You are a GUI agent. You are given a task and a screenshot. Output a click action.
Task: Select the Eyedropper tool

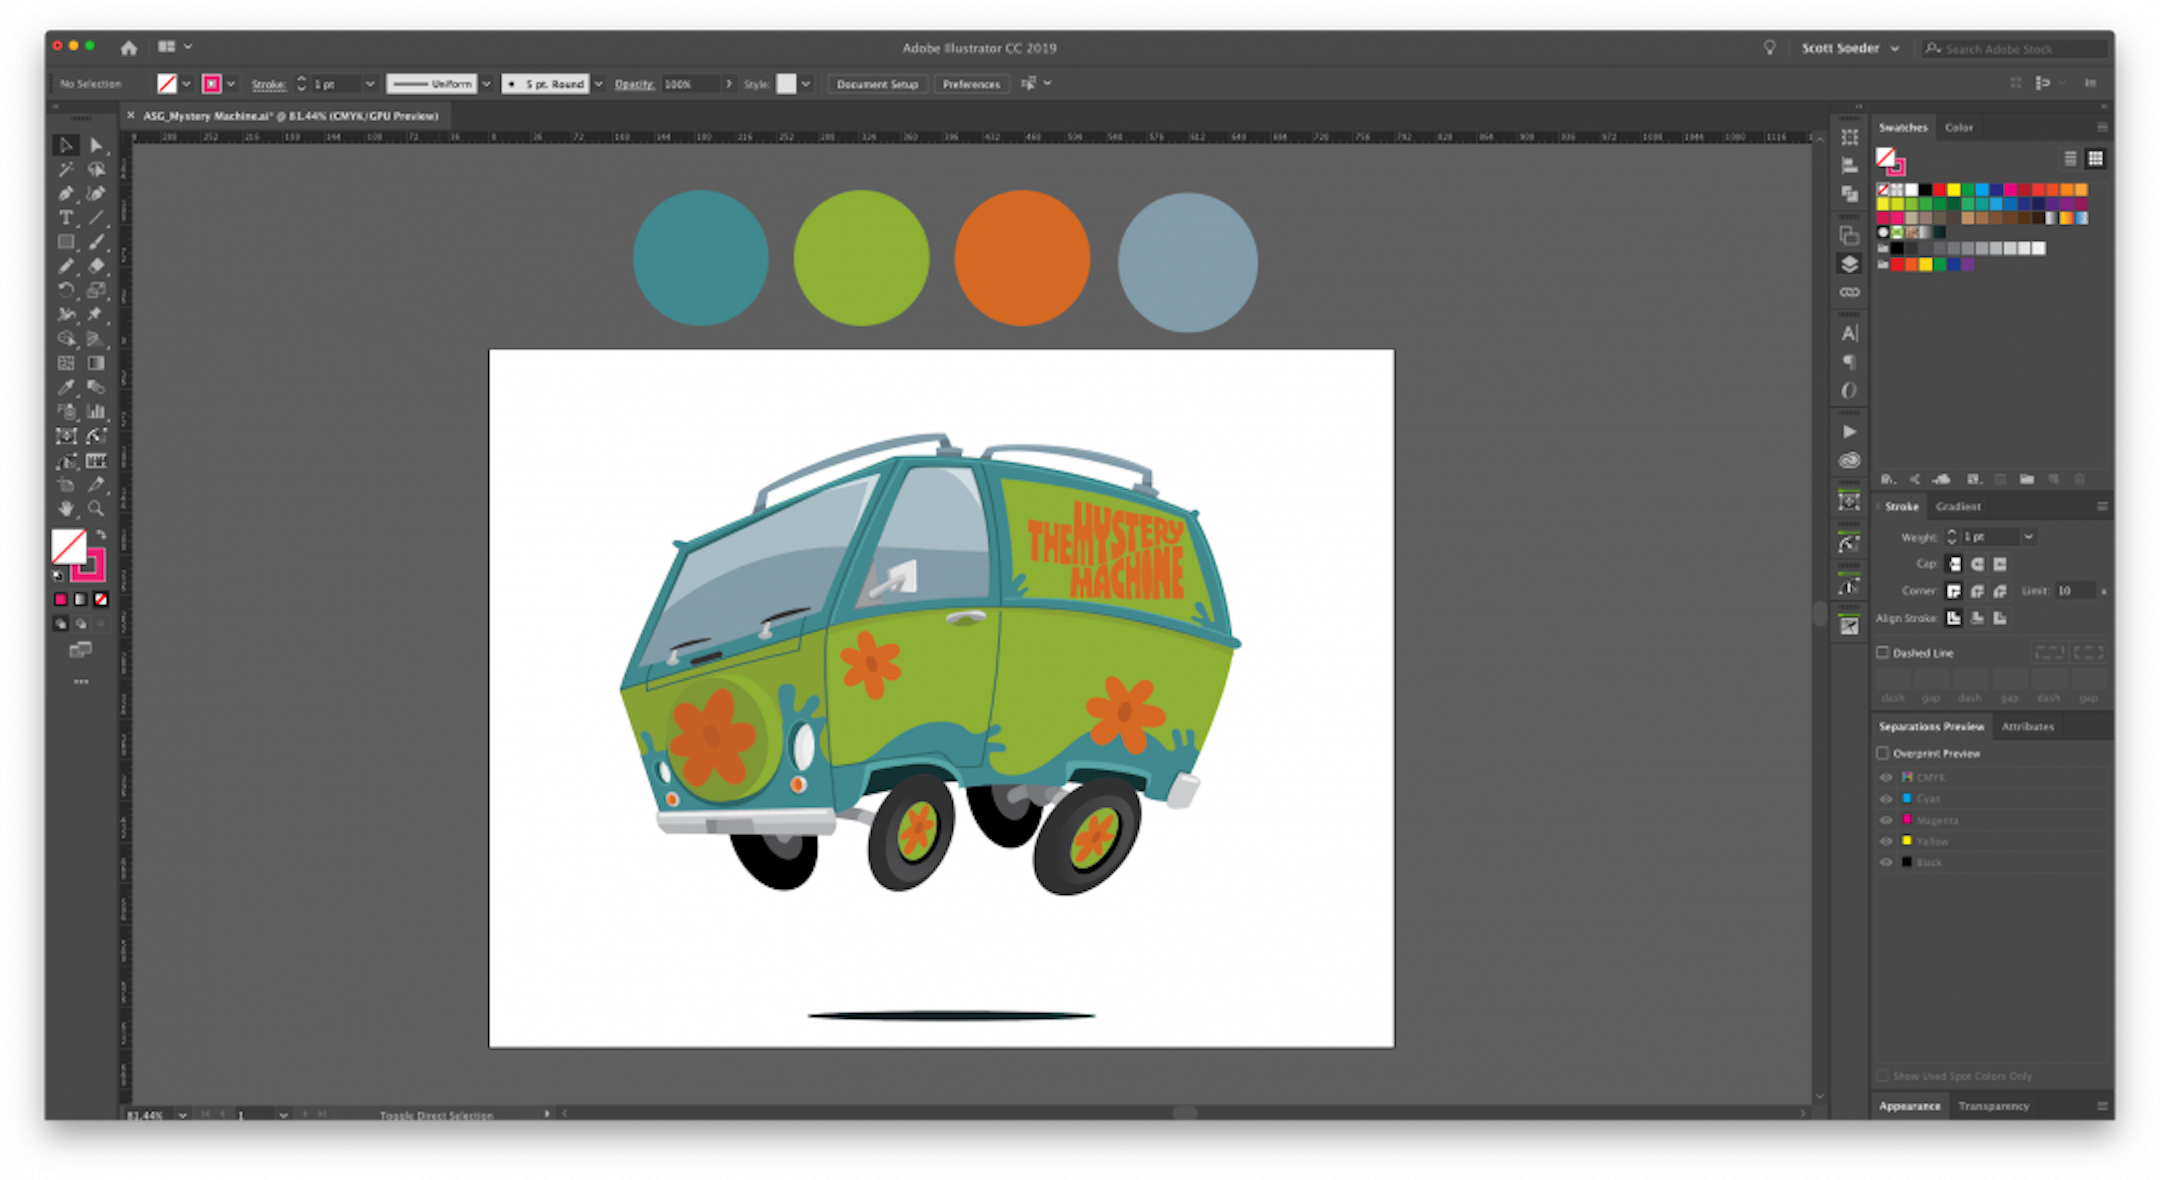(67, 387)
